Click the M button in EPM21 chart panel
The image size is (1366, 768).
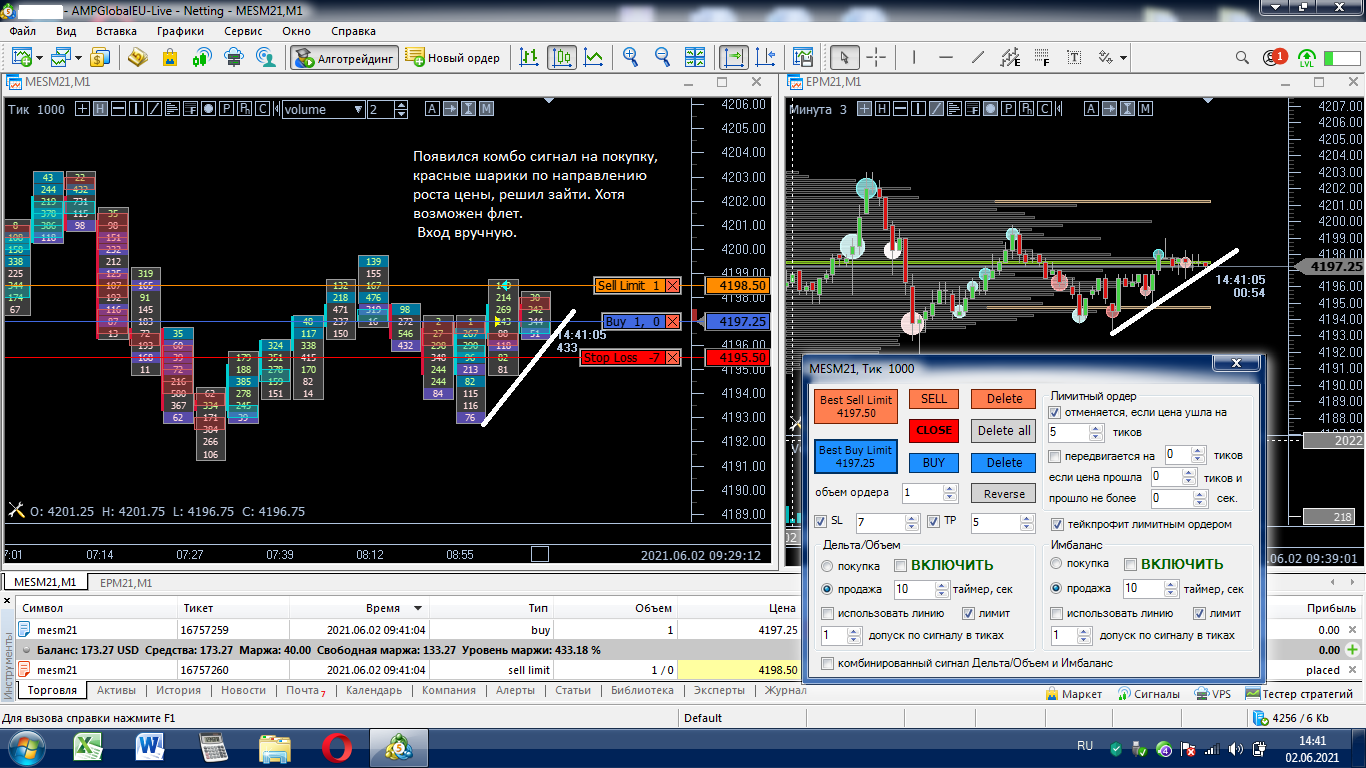1146,109
